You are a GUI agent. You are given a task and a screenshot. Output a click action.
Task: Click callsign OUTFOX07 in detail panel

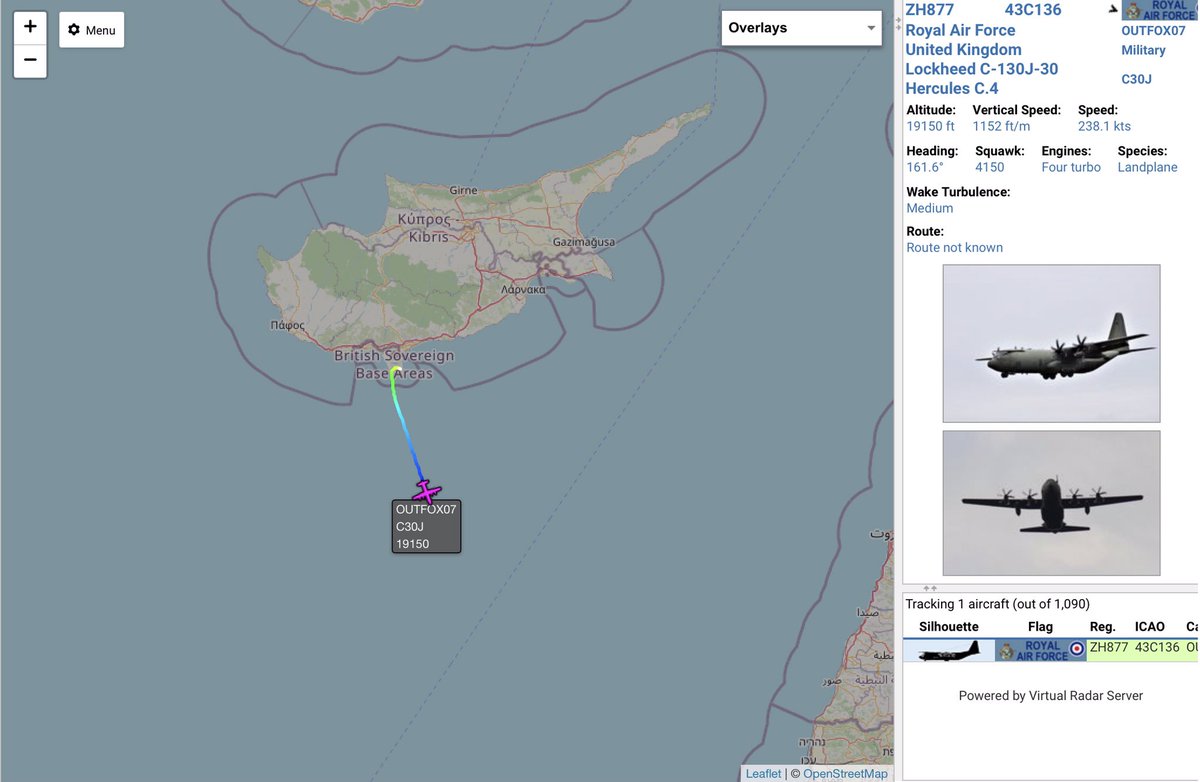(x=1154, y=31)
